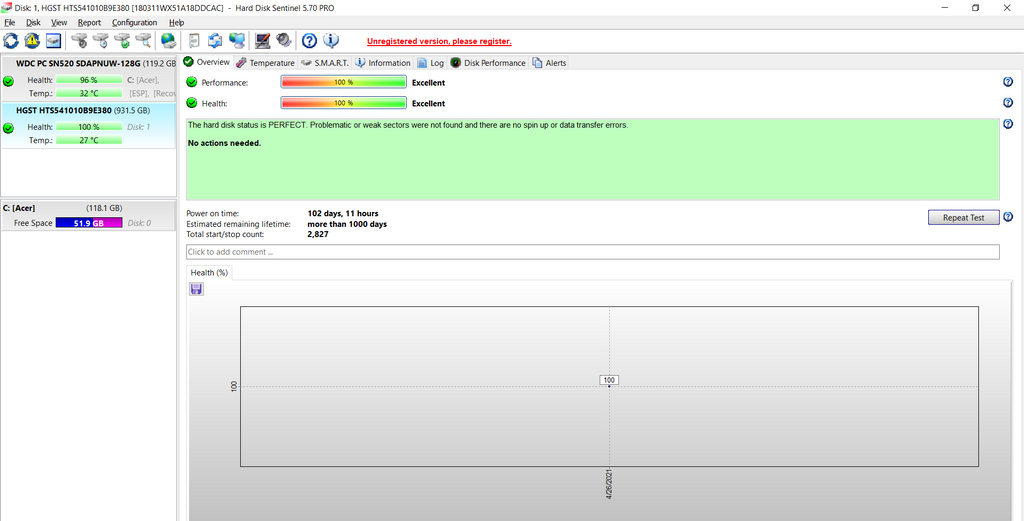Open the File menu
The width and height of the screenshot is (1024, 521).
[x=10, y=22]
